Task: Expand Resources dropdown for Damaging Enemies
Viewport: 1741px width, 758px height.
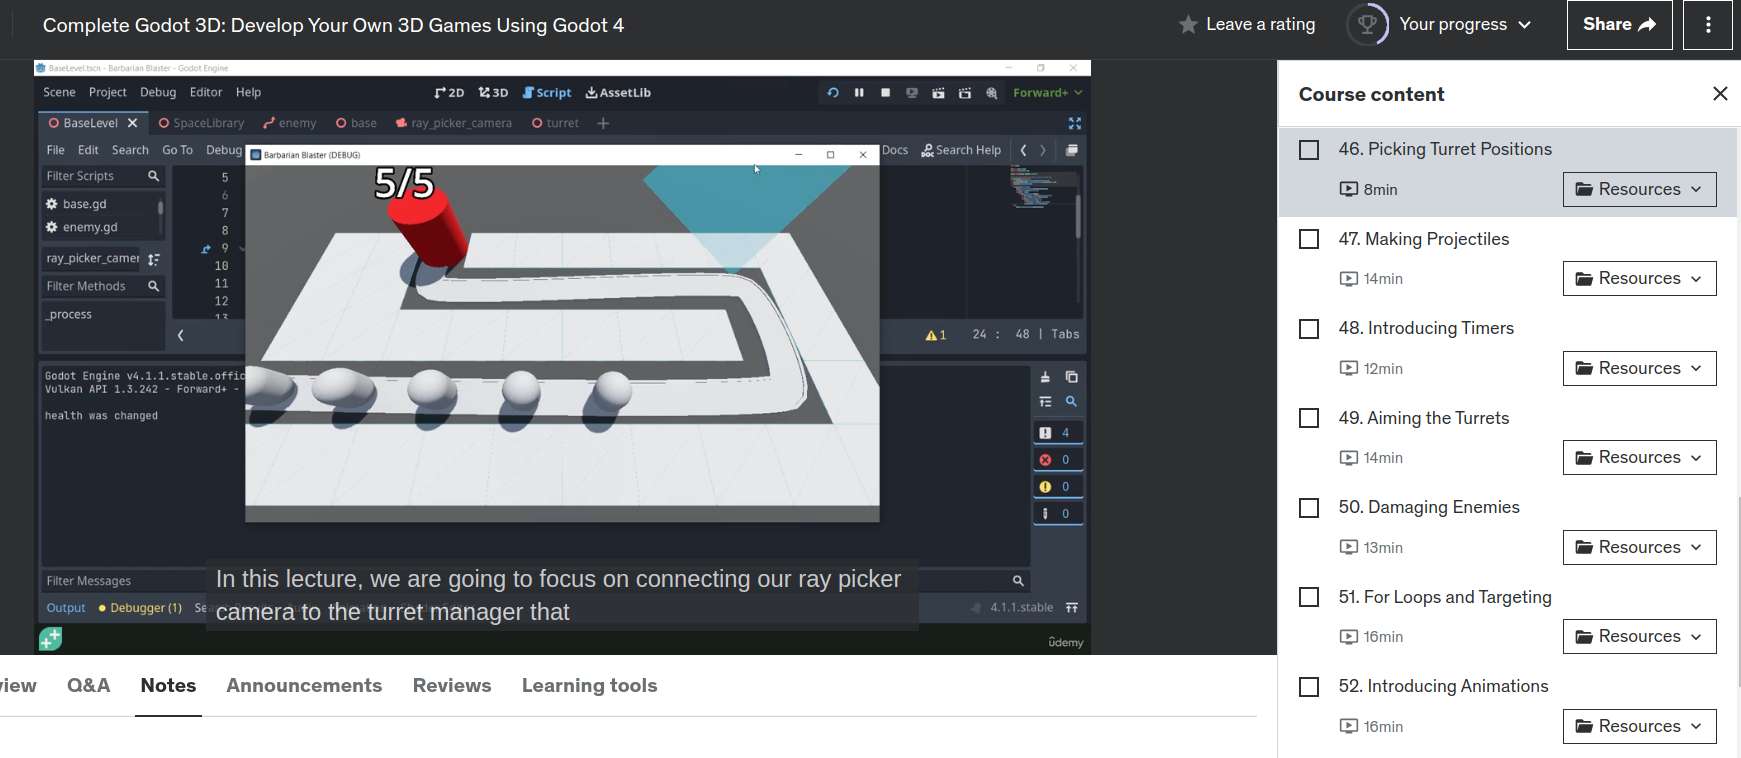Action: tap(1639, 547)
